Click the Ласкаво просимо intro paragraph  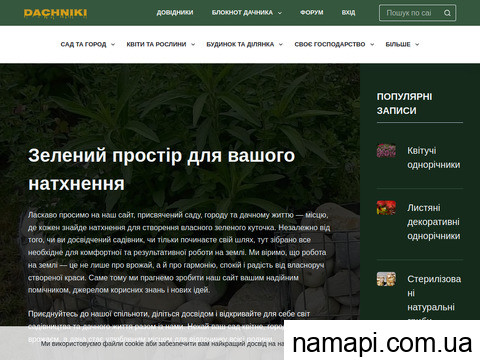pyautogui.click(x=179, y=252)
